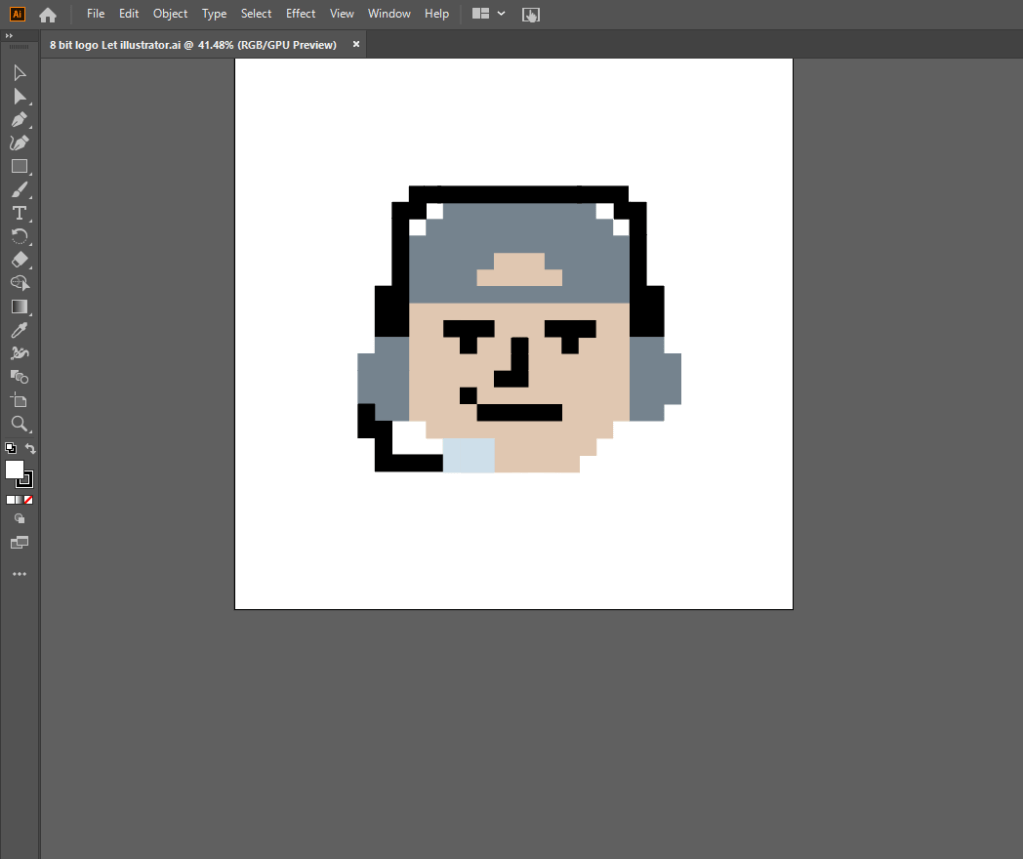Open the Object menu
The height and width of the screenshot is (859, 1023).
[x=170, y=14]
